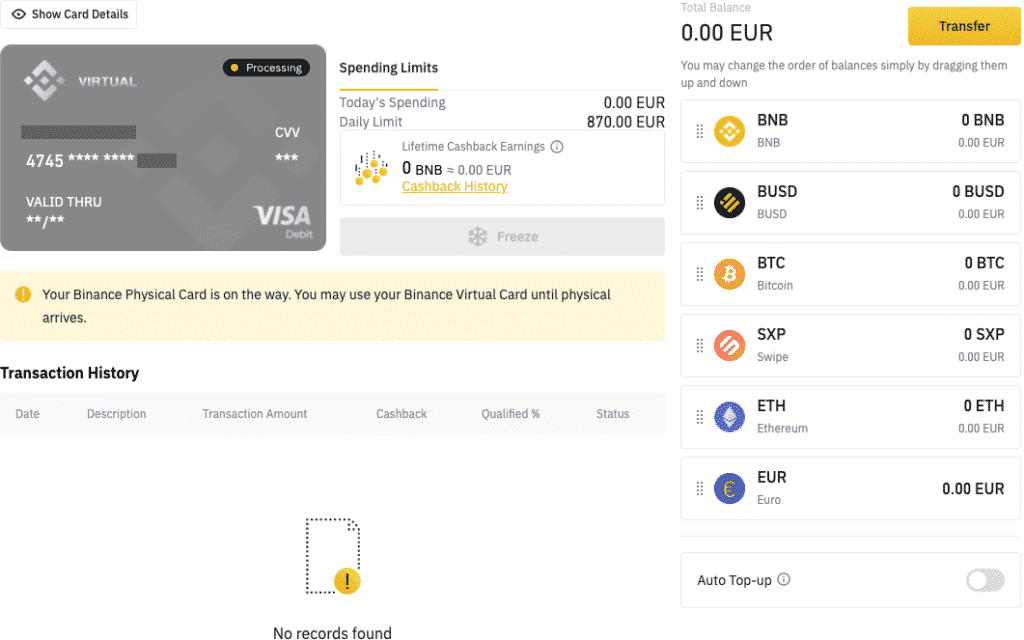Click the Bitcoin logo icon
Screen dimensions: 1024x640
tap(729, 274)
